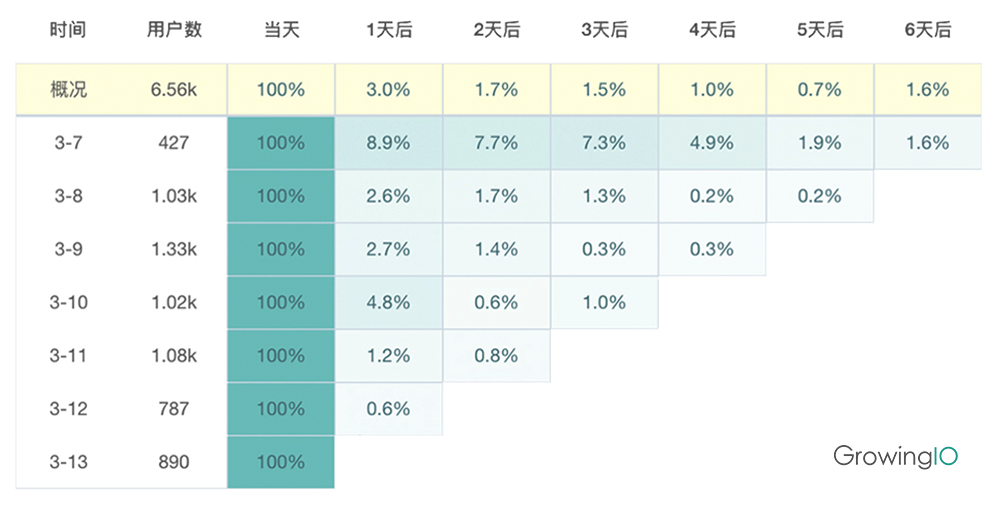The image size is (1000, 505).
Task: Select the 6天后 column header
Action: tap(927, 30)
